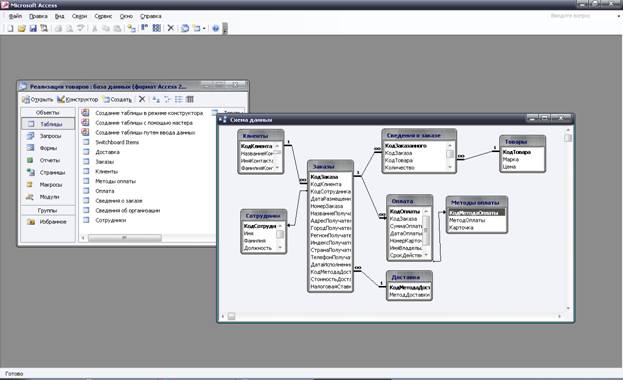Select Таблицы in Objects pane

(x=48, y=124)
